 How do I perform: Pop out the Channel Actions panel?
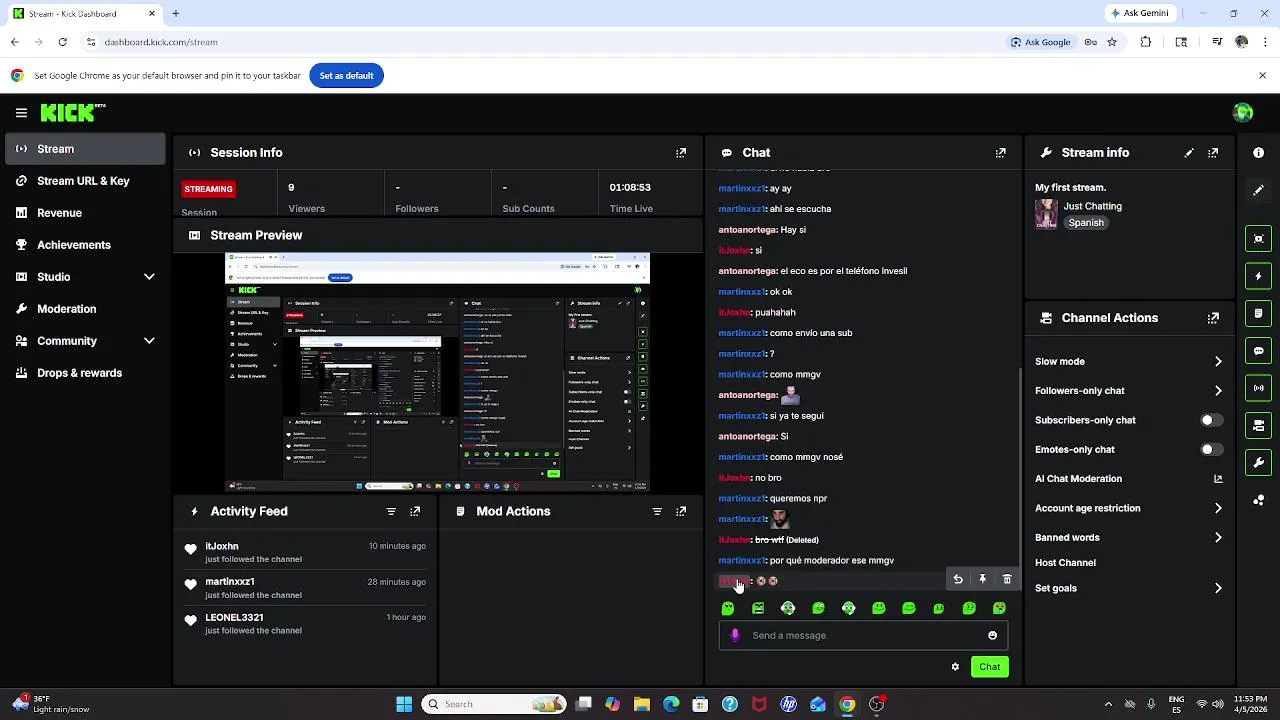(x=1213, y=318)
